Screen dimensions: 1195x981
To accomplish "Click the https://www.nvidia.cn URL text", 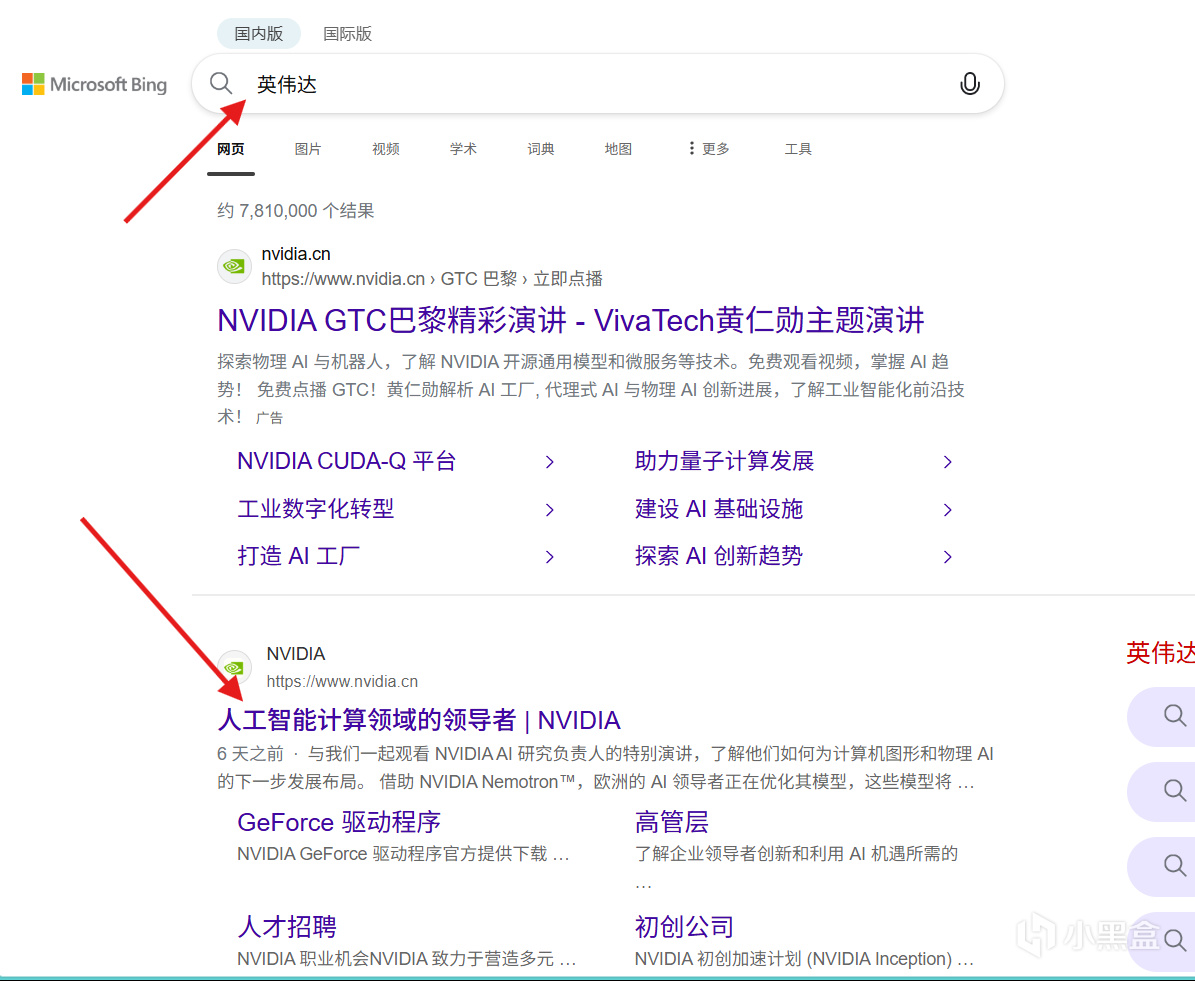I will [x=342, y=681].
